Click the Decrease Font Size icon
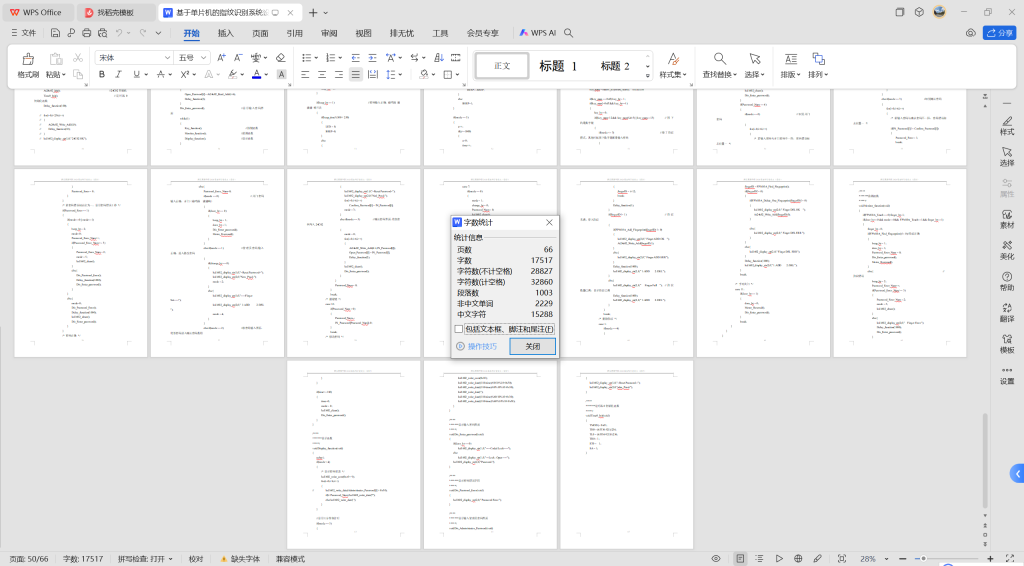The height and width of the screenshot is (566, 1024). [x=238, y=57]
